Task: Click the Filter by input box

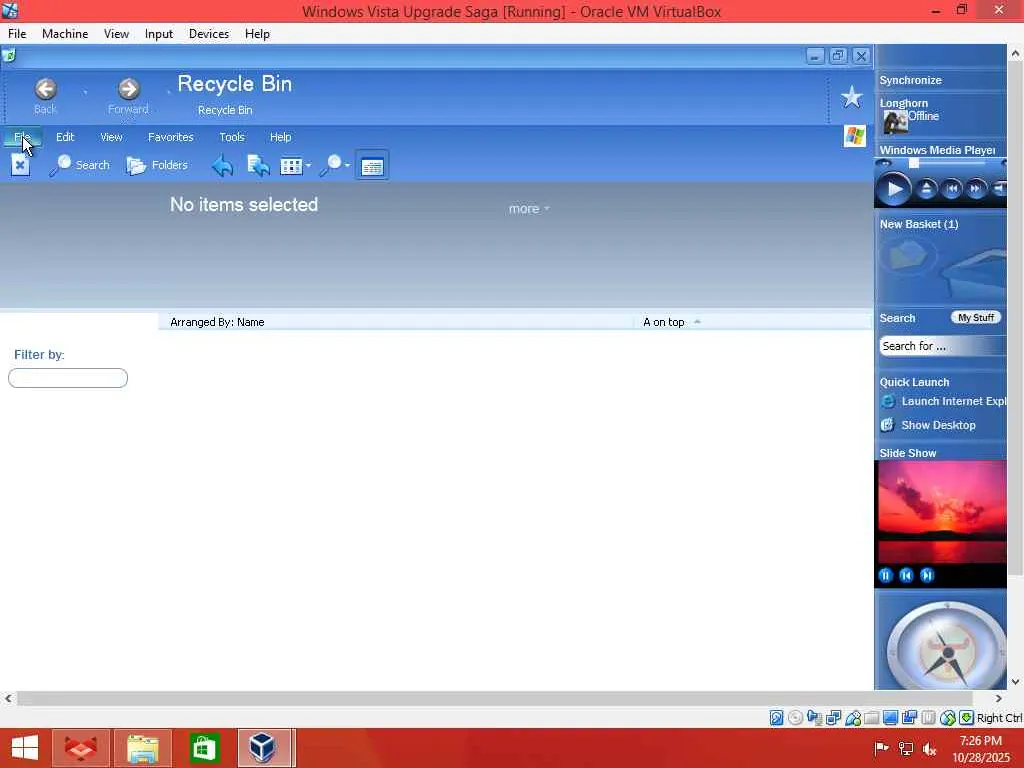Action: point(68,378)
